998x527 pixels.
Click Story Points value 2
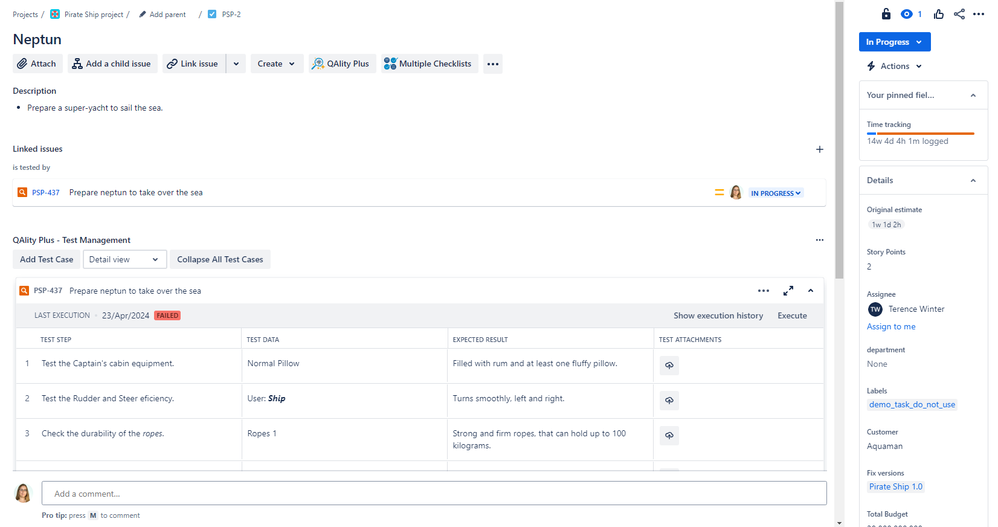869,267
